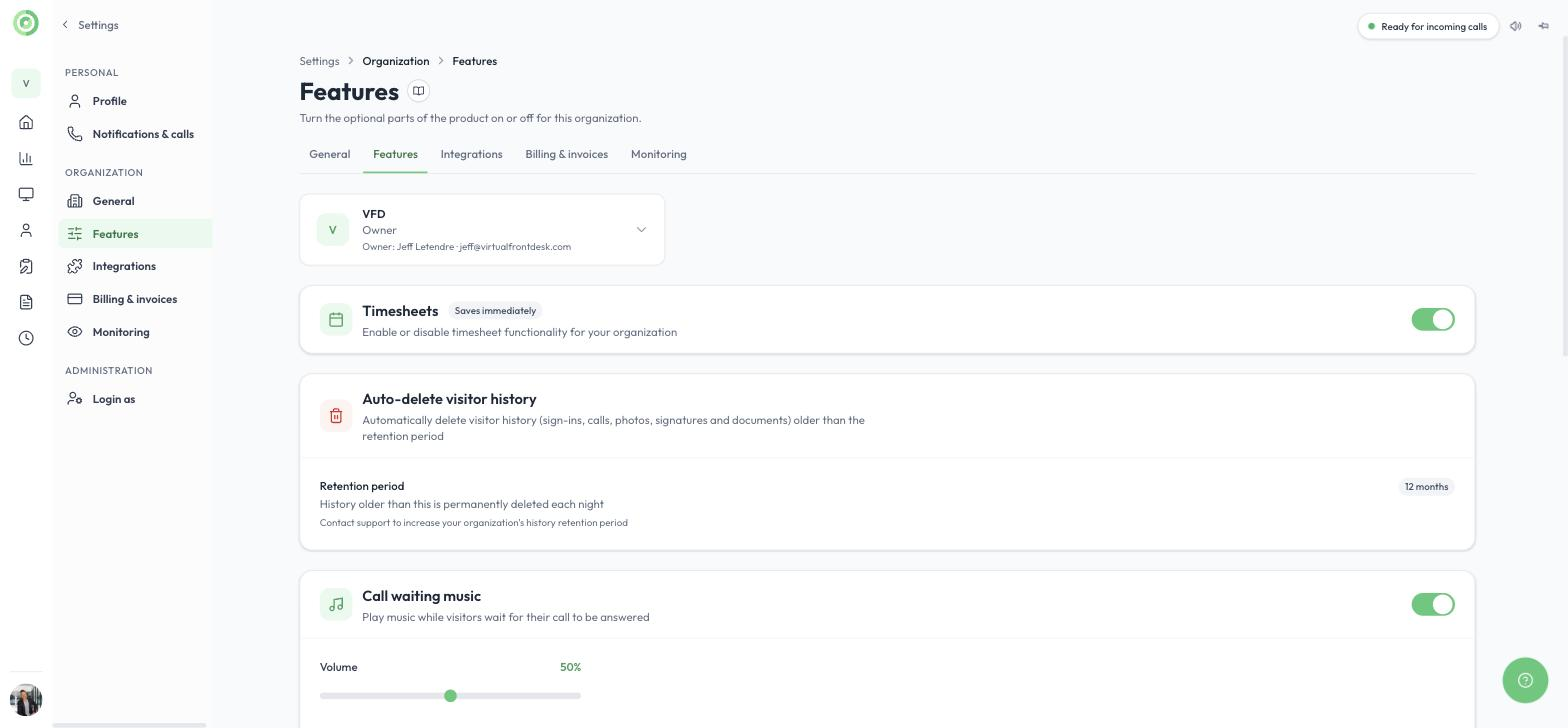Click the Saves immediately badge
Image resolution: width=1568 pixels, height=728 pixels.
(x=495, y=311)
